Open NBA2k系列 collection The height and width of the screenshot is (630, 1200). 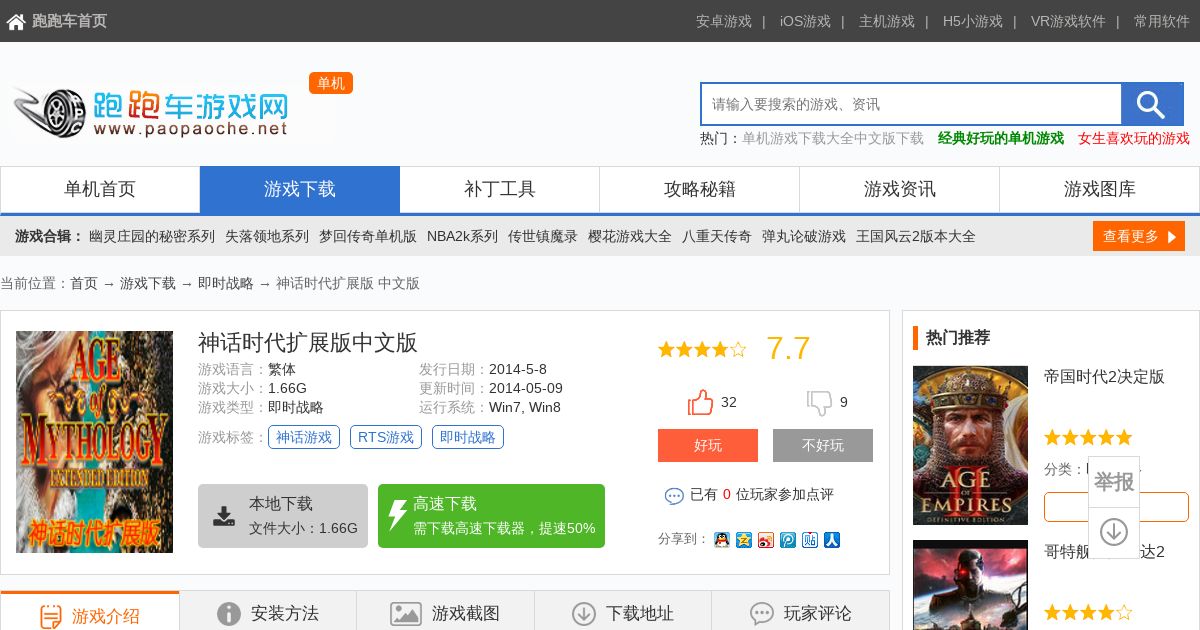tap(462, 236)
